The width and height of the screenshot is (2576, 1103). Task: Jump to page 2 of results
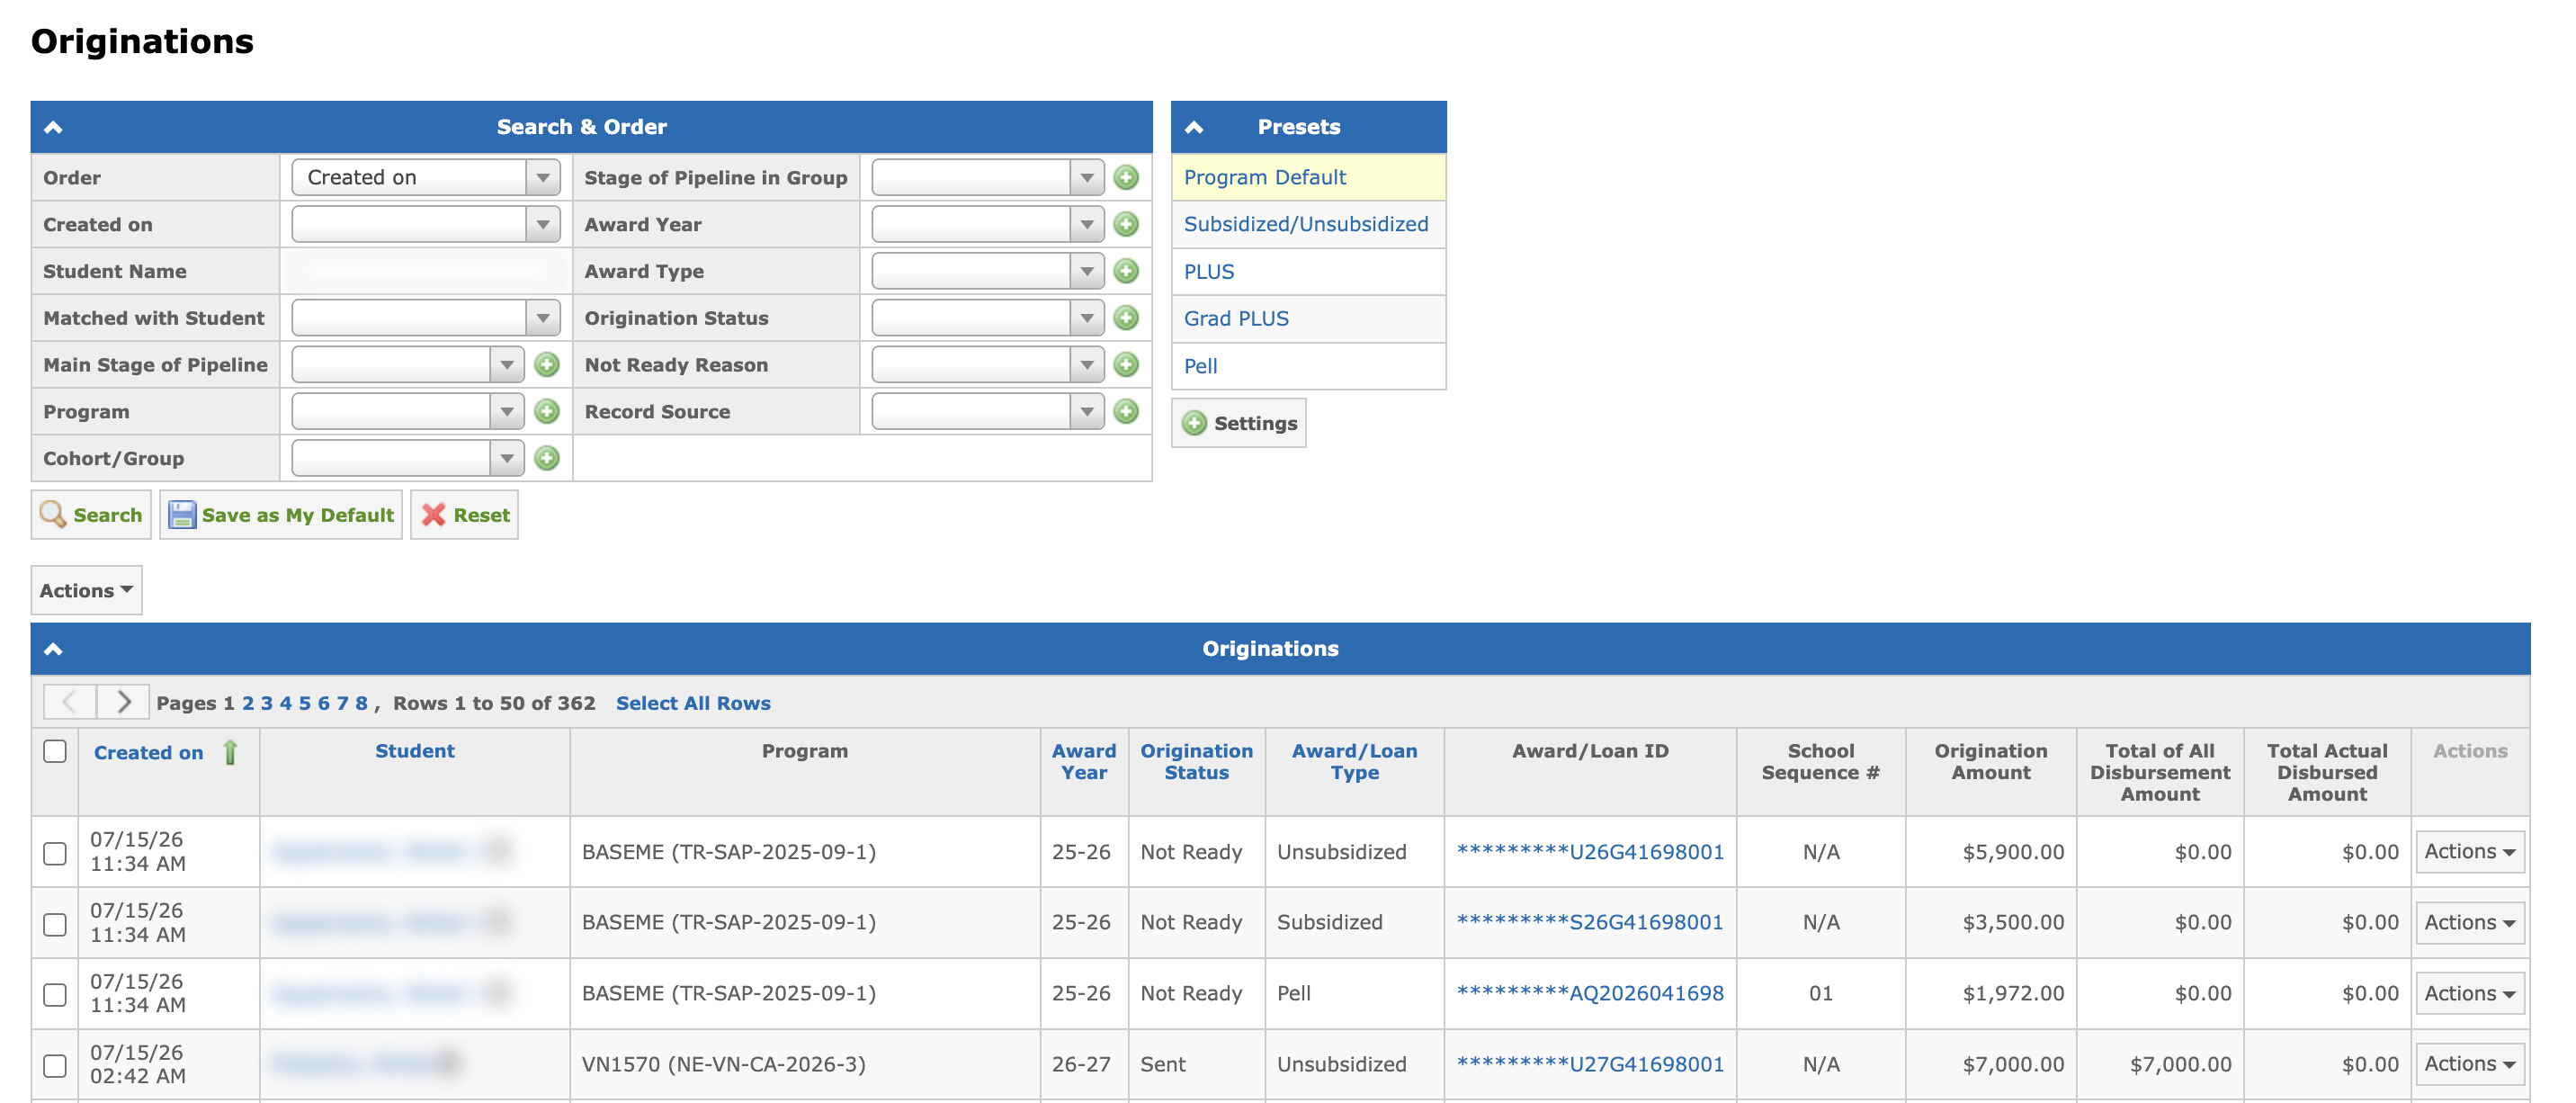[x=248, y=703]
